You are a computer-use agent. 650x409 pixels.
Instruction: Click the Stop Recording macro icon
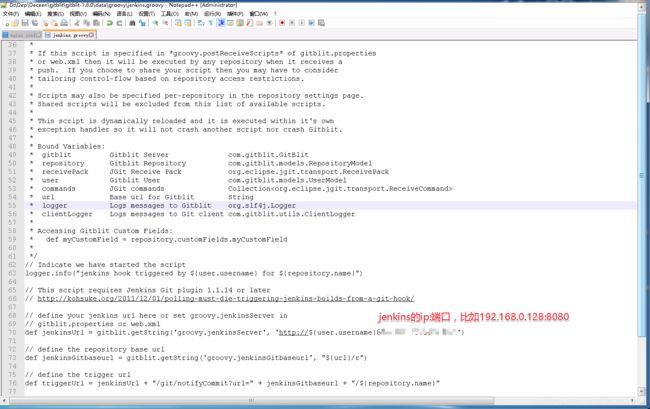[292, 23]
